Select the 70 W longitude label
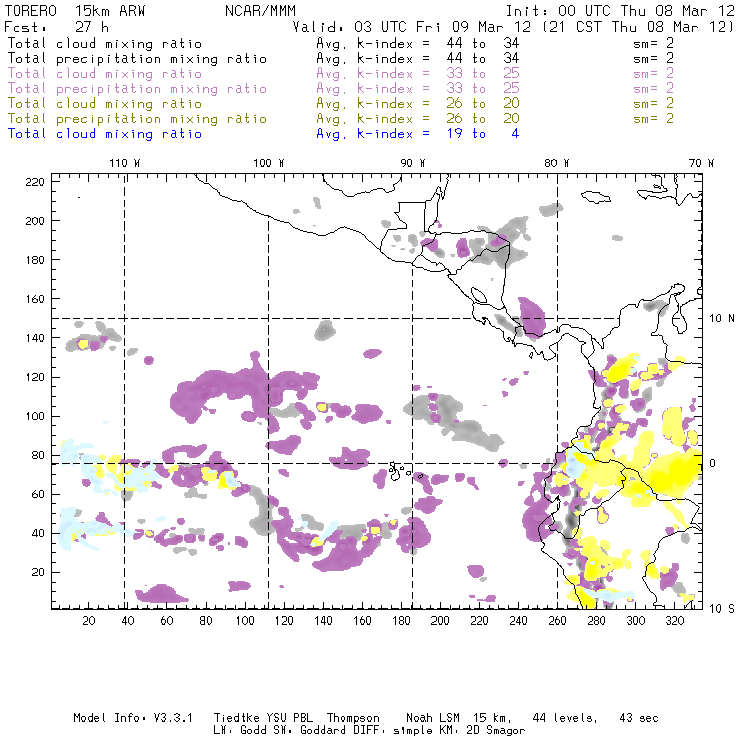 [701, 163]
